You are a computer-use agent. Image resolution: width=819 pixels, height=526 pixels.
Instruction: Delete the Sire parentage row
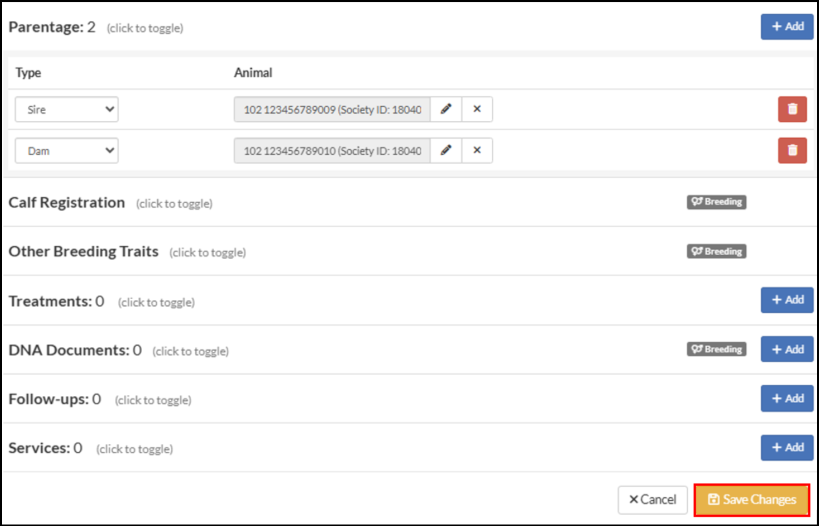click(792, 109)
